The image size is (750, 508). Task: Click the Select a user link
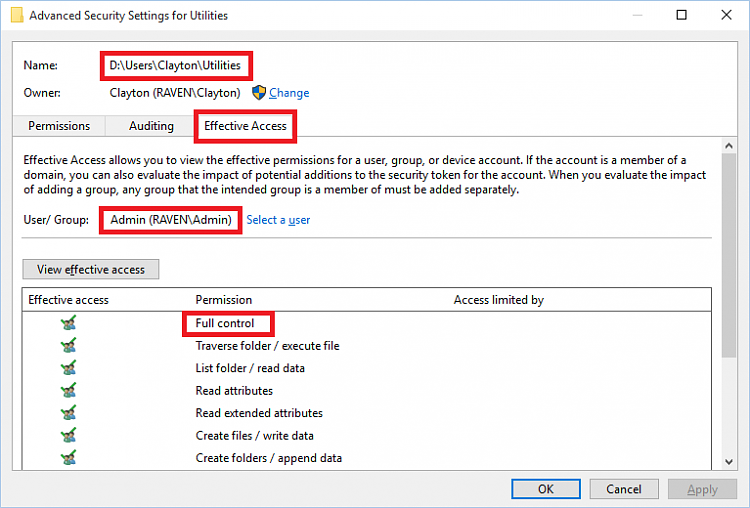[x=278, y=220]
